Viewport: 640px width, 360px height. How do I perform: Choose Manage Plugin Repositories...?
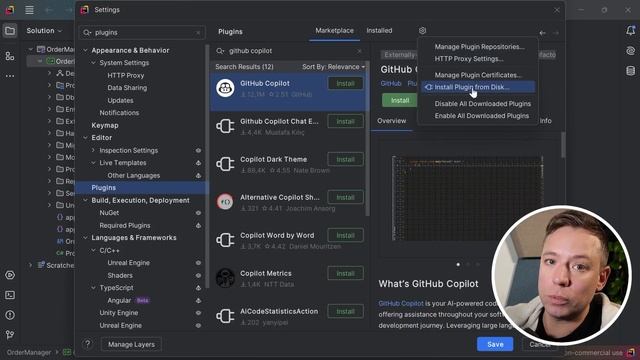(478, 47)
